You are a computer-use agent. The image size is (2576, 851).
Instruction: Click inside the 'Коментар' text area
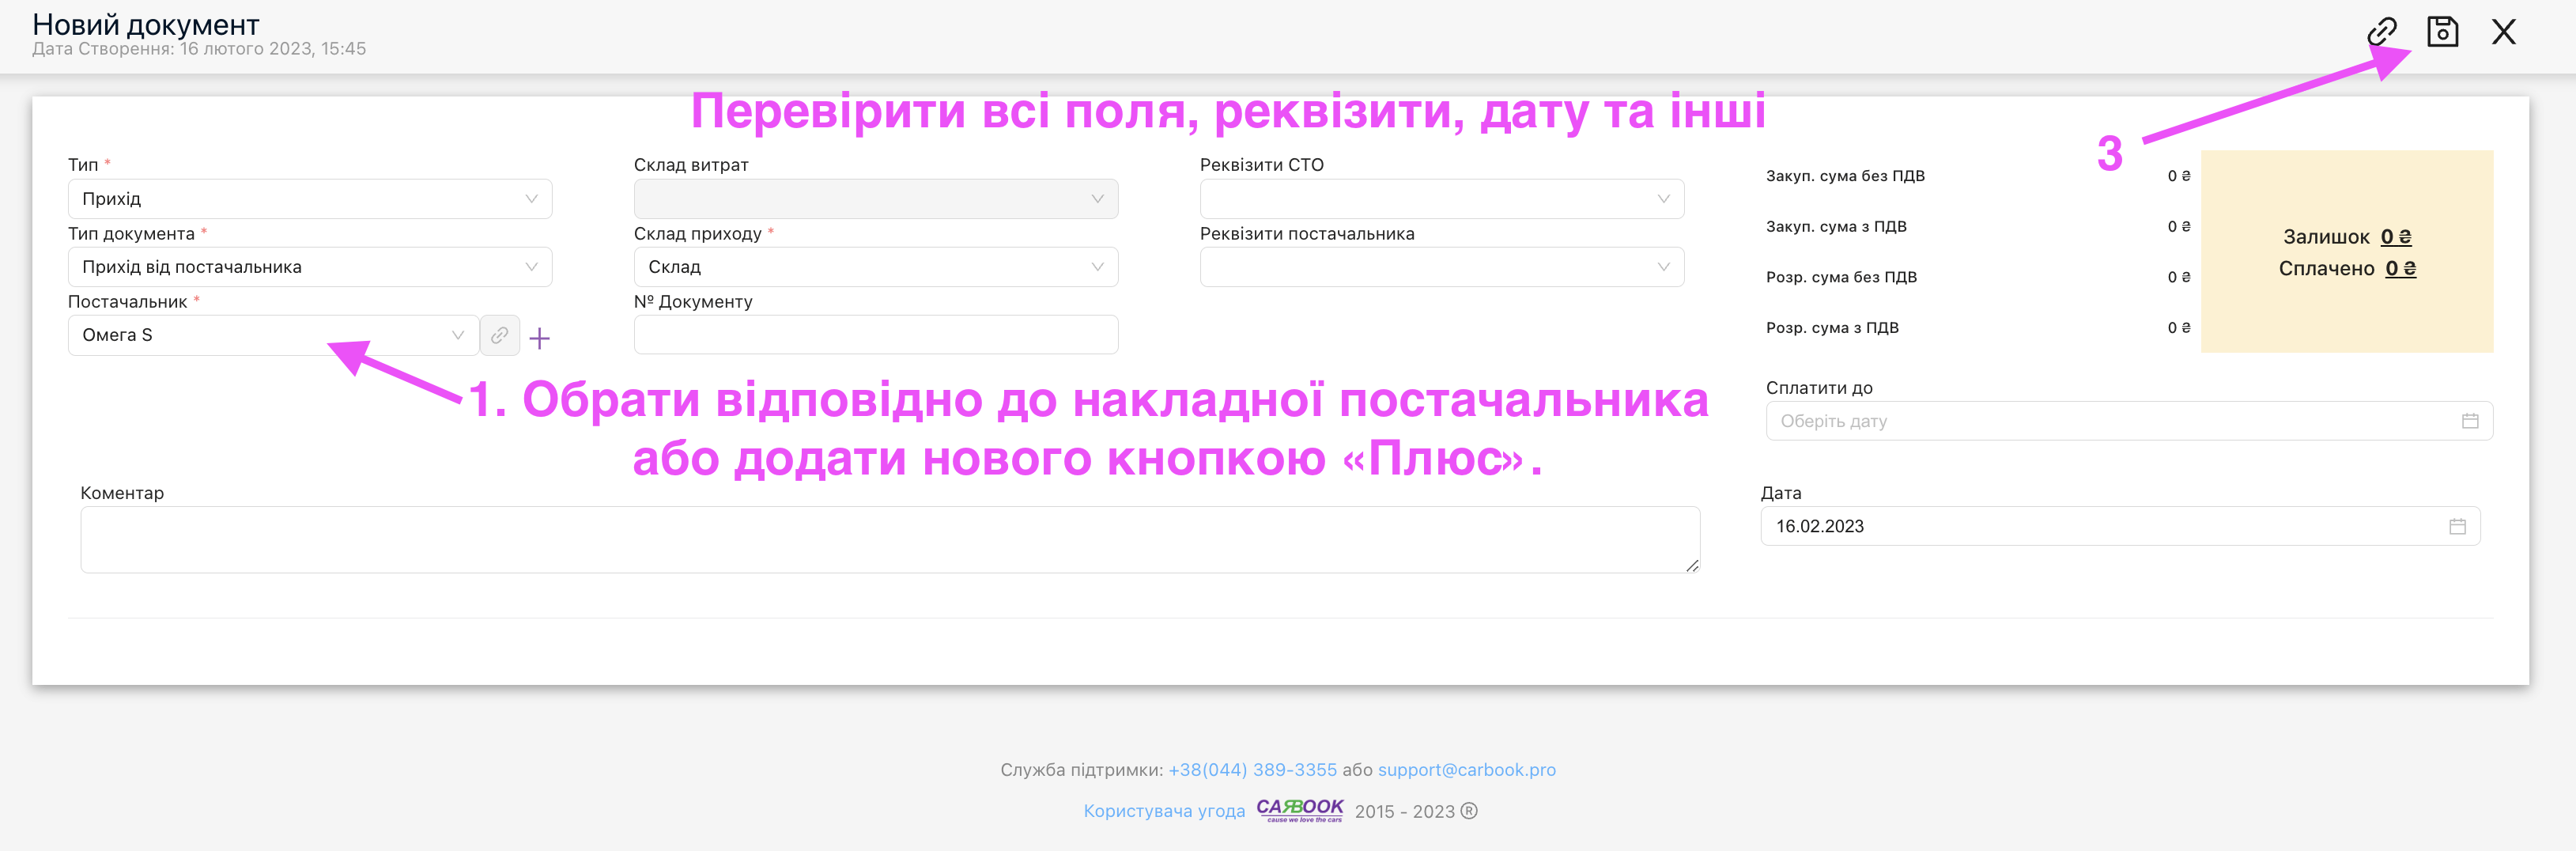pos(889,539)
